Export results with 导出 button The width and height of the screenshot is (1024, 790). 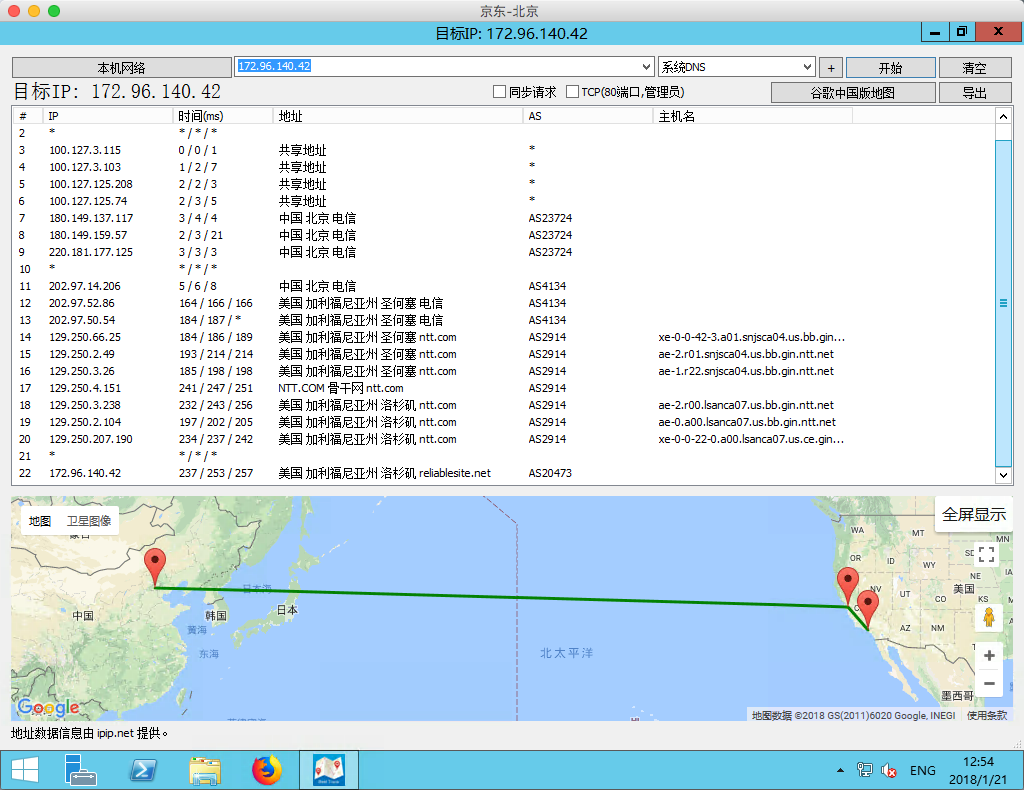[x=974, y=93]
